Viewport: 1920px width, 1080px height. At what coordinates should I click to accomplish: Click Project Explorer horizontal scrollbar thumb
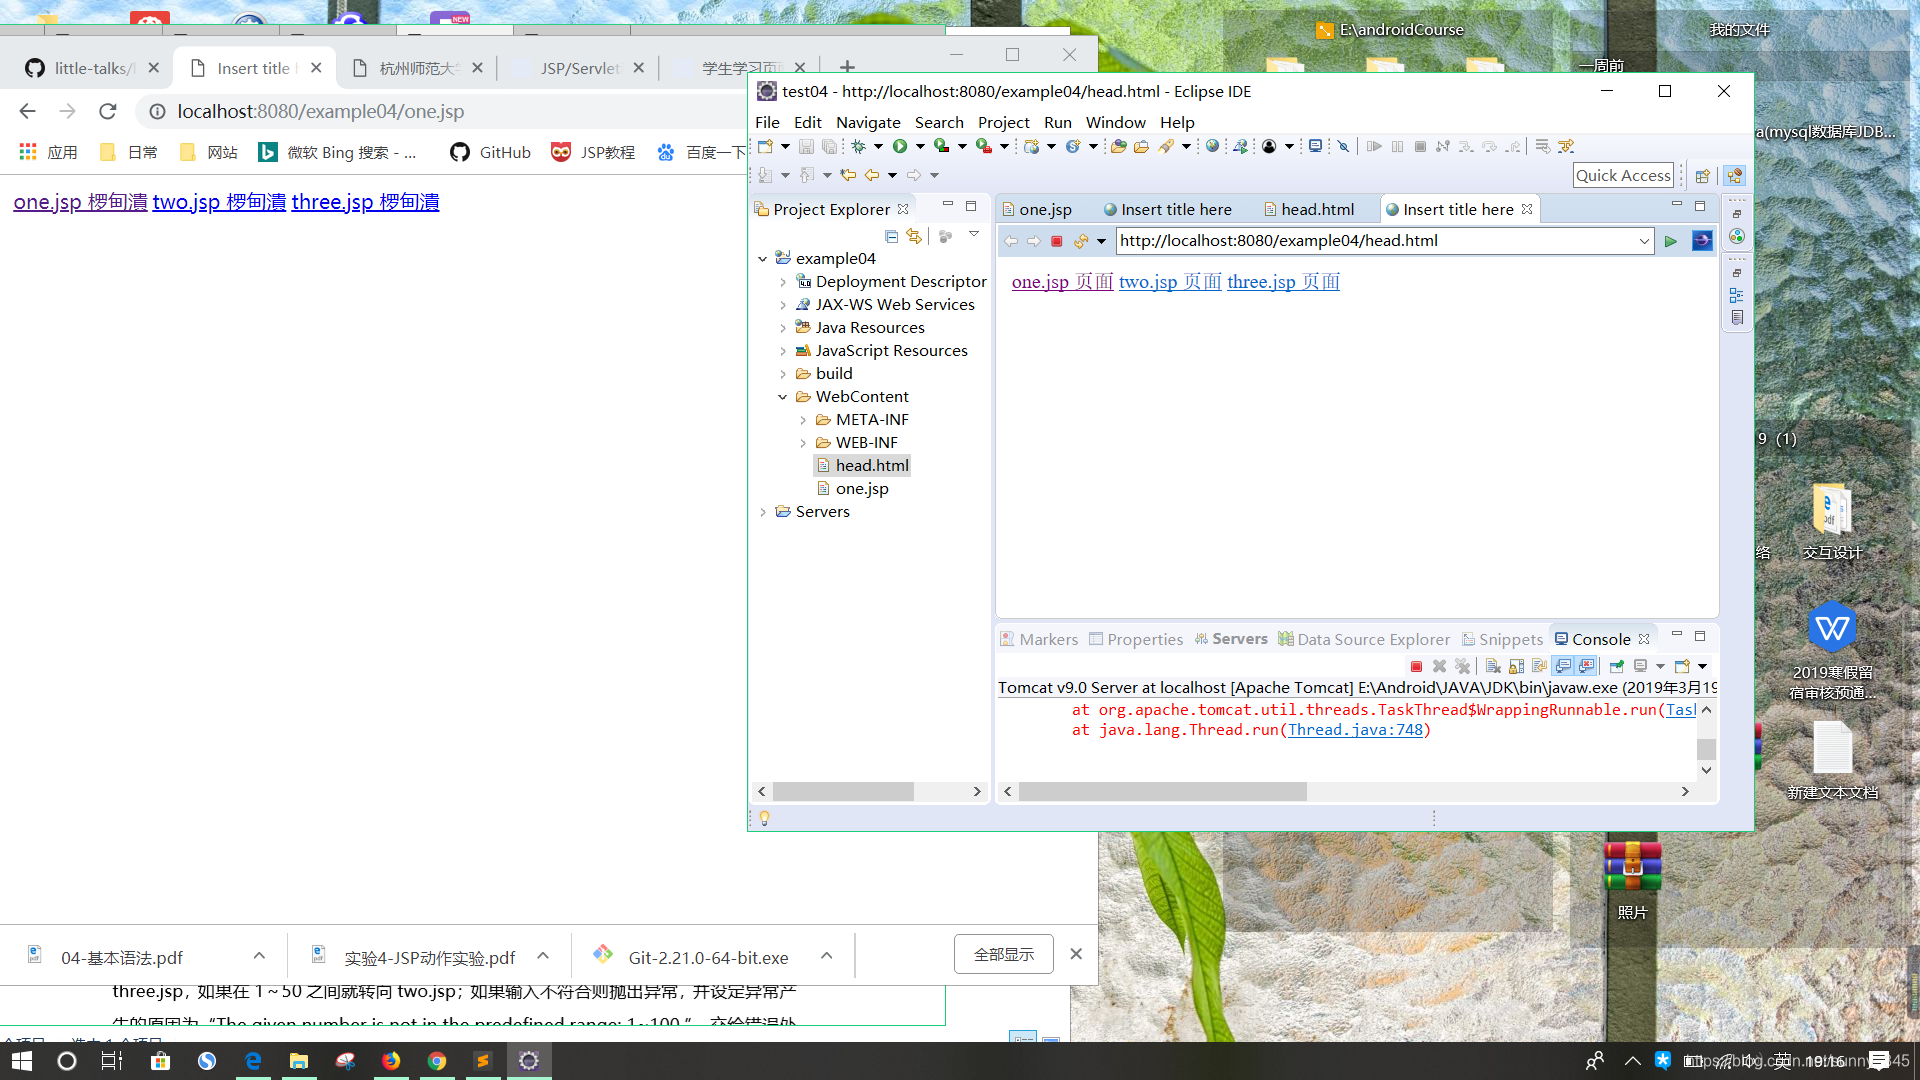pos(843,792)
